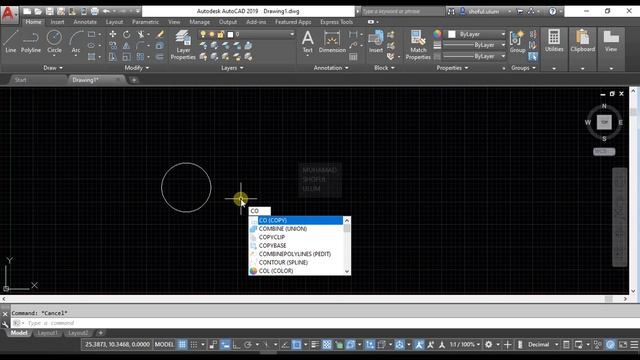The width and height of the screenshot is (640, 360).
Task: Open the object color ByLayer dropdown
Action: coord(476,34)
